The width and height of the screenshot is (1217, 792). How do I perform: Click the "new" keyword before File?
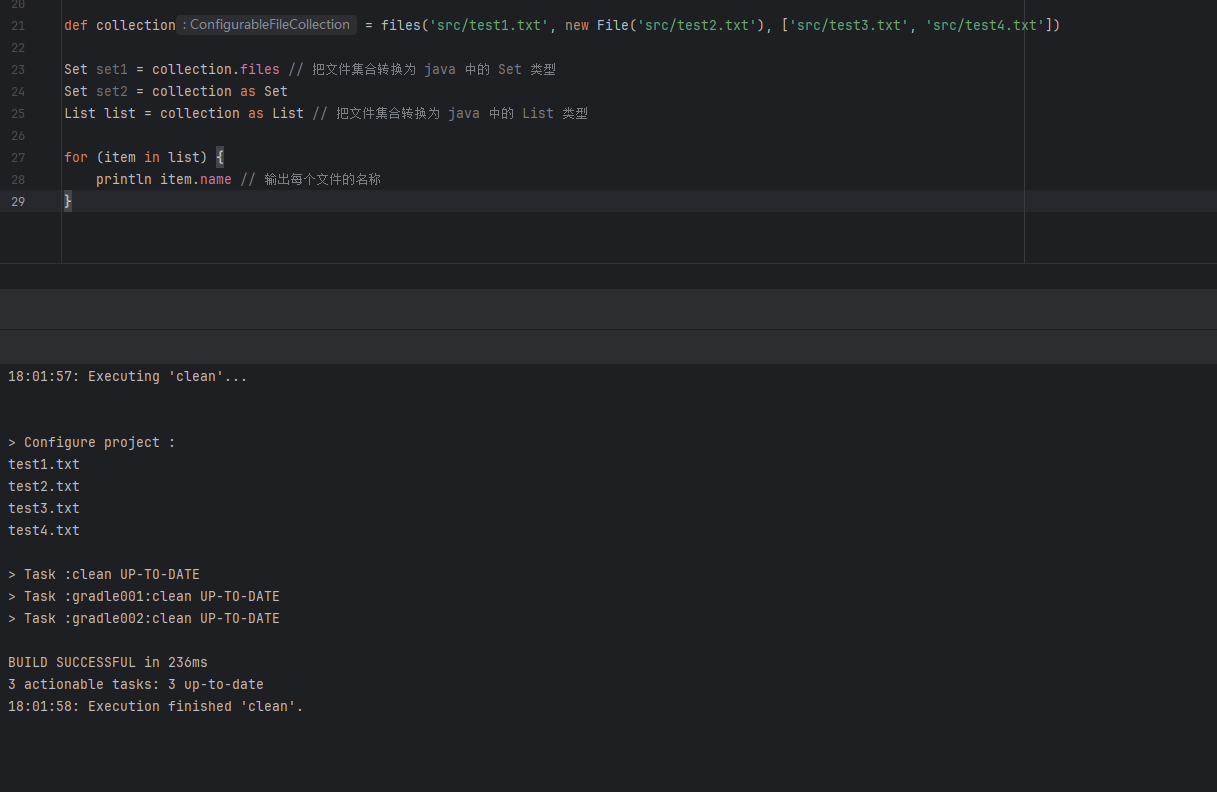(577, 25)
